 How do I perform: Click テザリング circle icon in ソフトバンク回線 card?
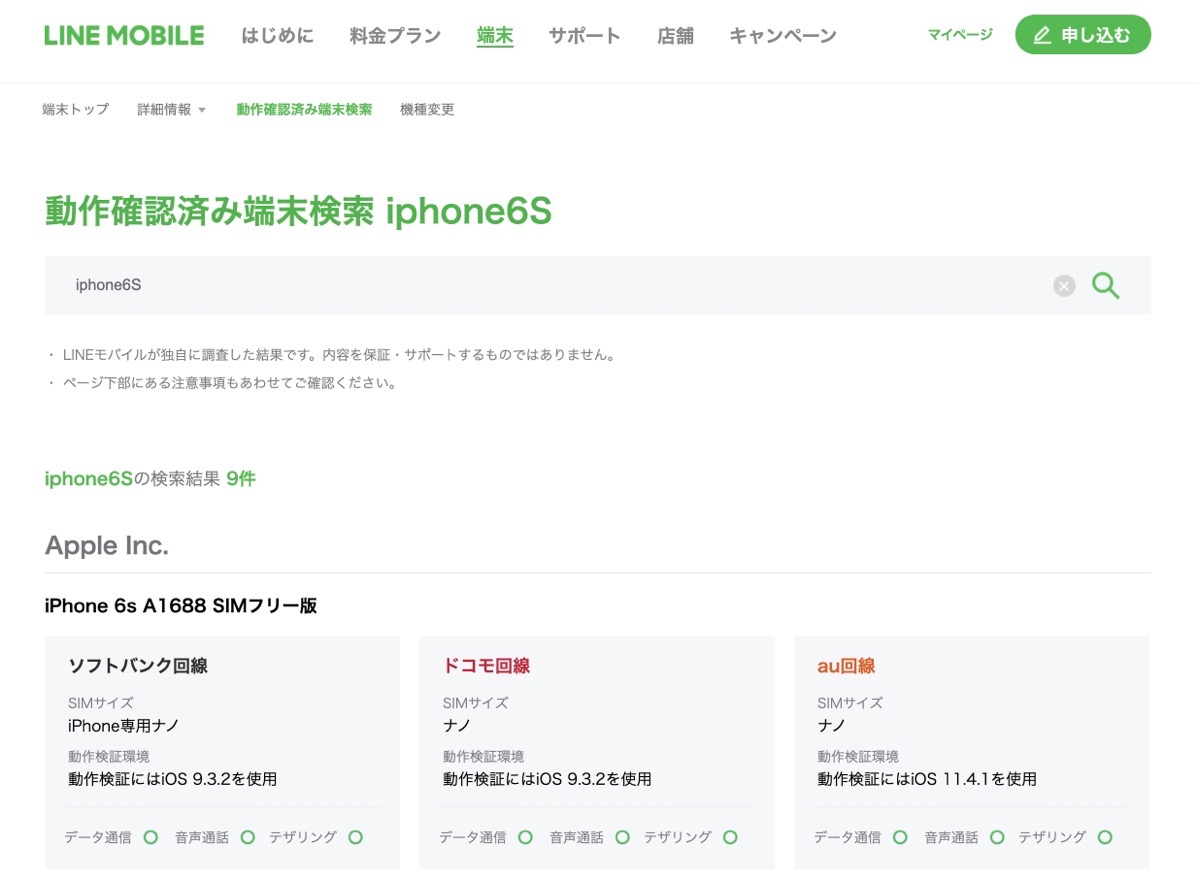355,837
